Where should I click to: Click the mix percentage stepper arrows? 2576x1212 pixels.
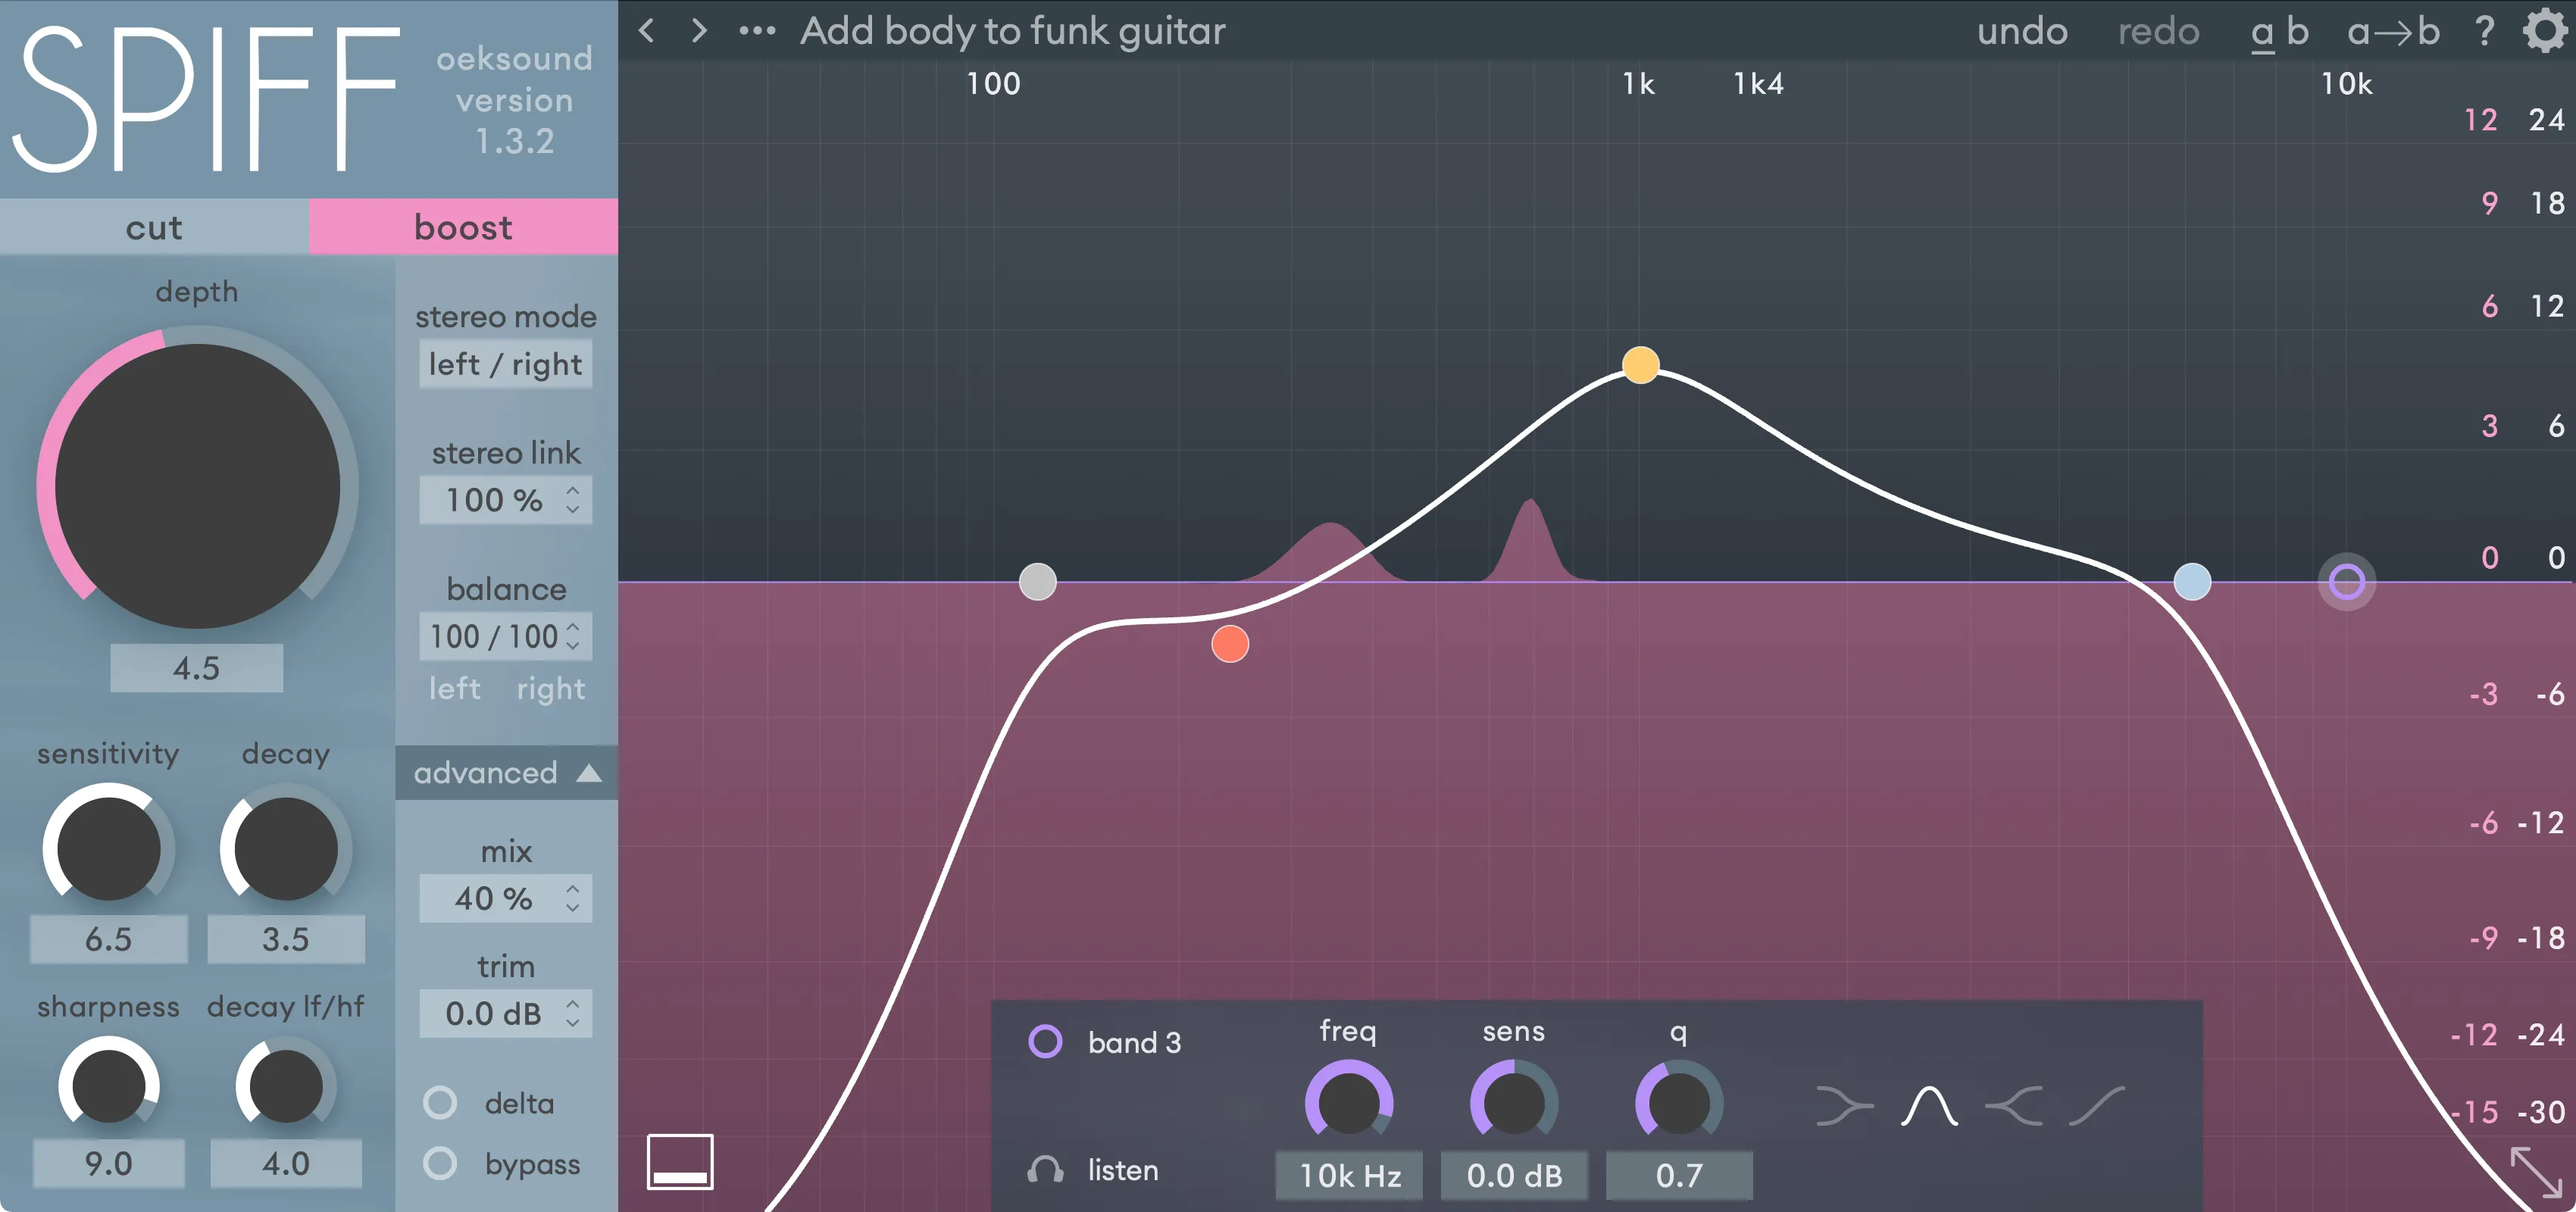(573, 898)
